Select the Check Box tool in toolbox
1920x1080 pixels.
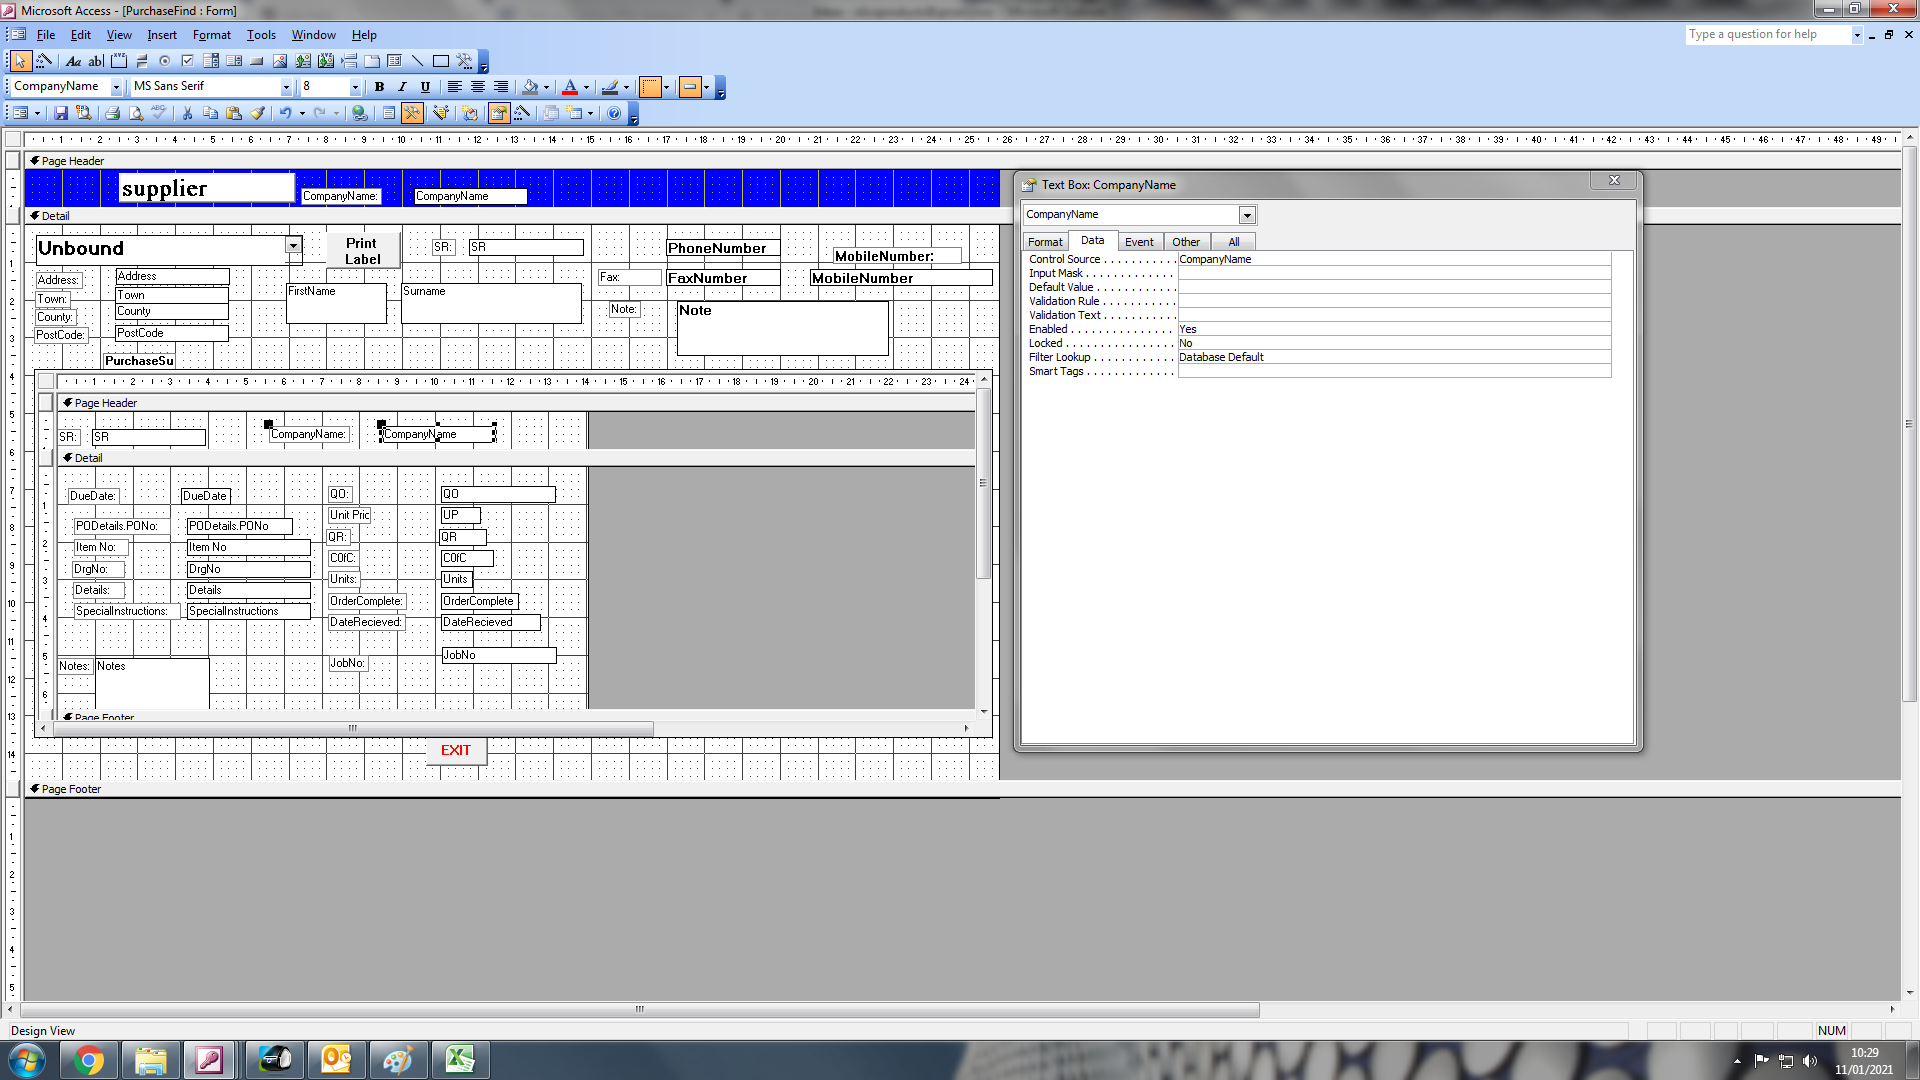pos(187,61)
